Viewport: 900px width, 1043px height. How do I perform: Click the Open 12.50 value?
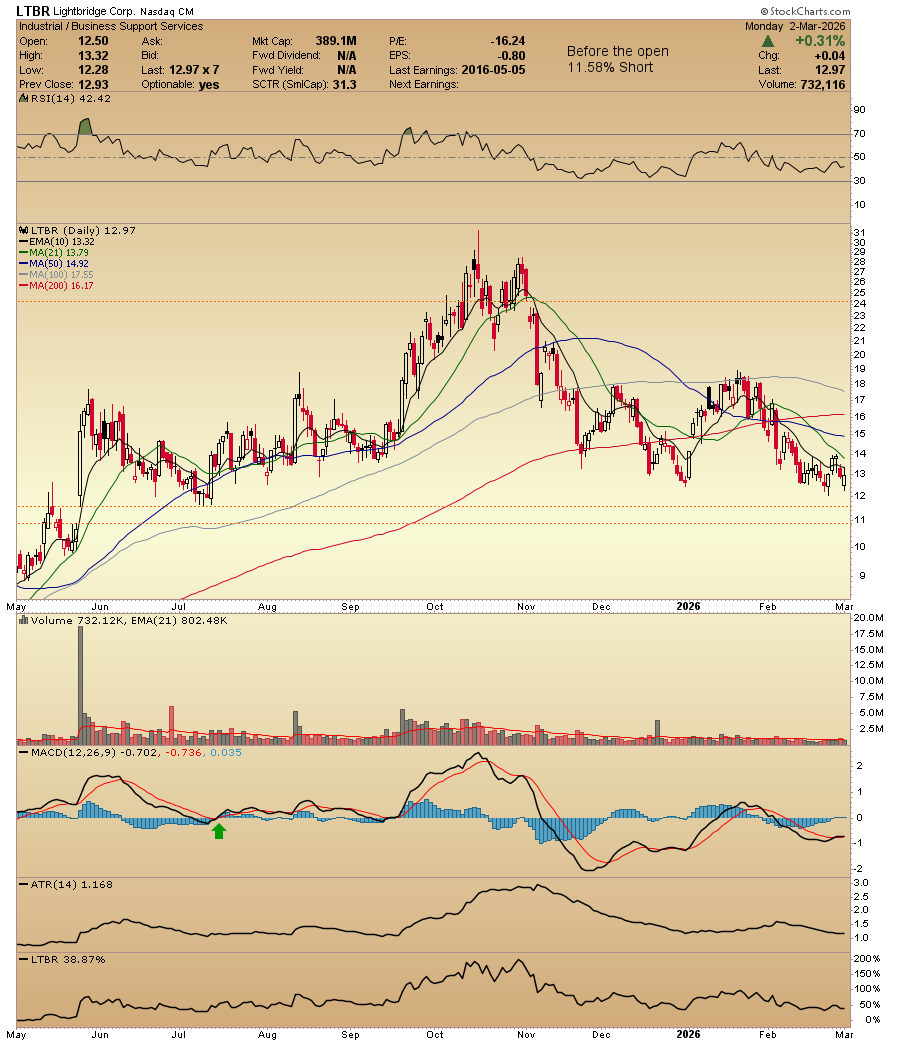pyautogui.click(x=93, y=41)
